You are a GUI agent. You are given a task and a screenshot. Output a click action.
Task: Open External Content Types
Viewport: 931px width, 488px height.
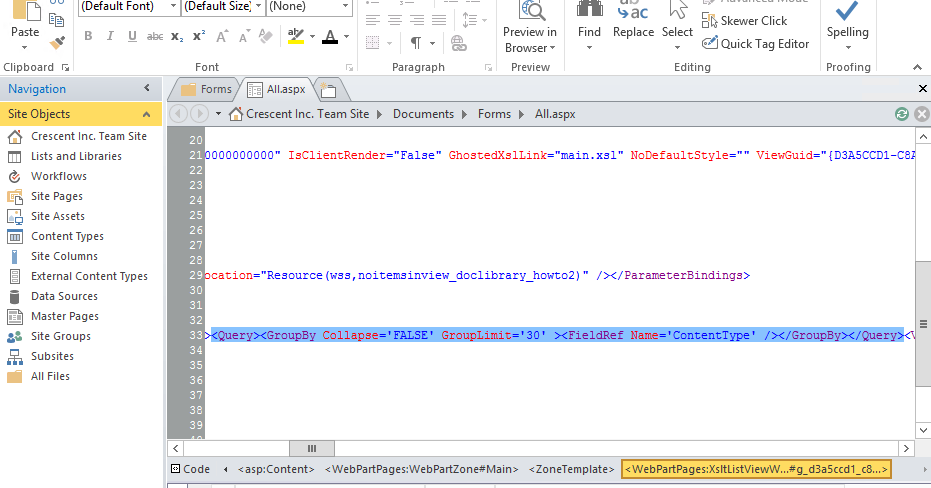(x=77, y=276)
